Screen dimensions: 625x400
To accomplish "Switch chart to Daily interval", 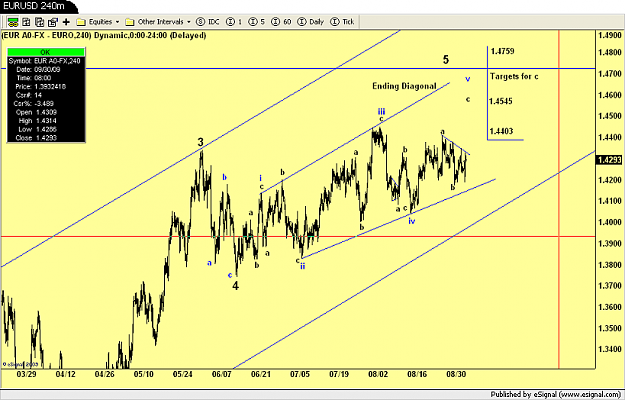I will [x=311, y=22].
